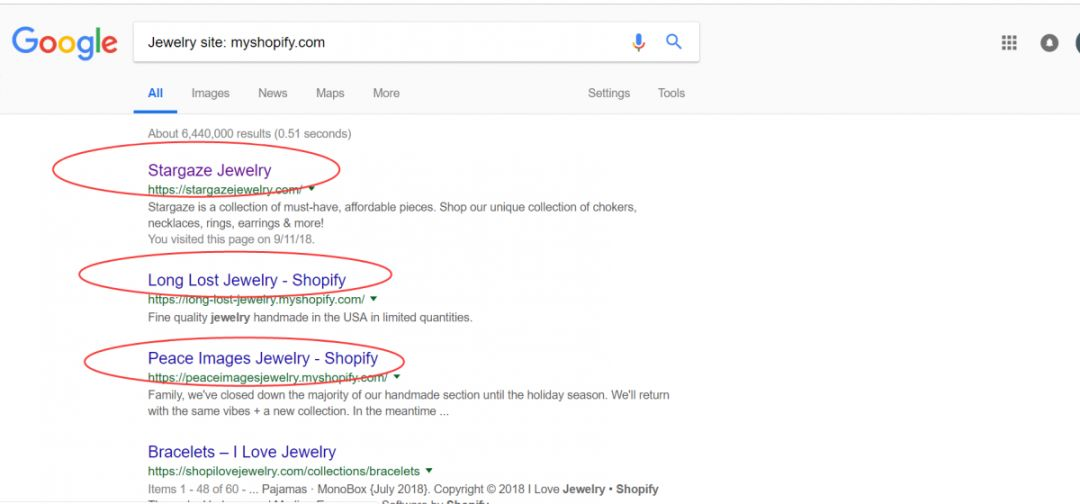Click the Google logo
This screenshot has width=1080, height=504.
pos(65,43)
